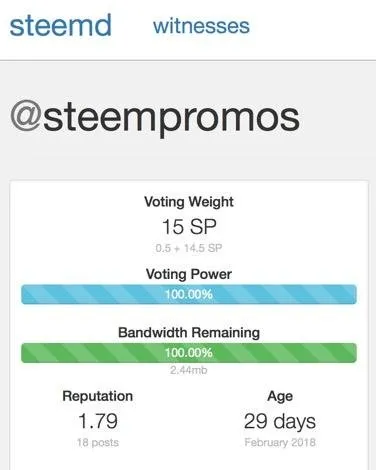Select the Voting Power label

tap(189, 274)
